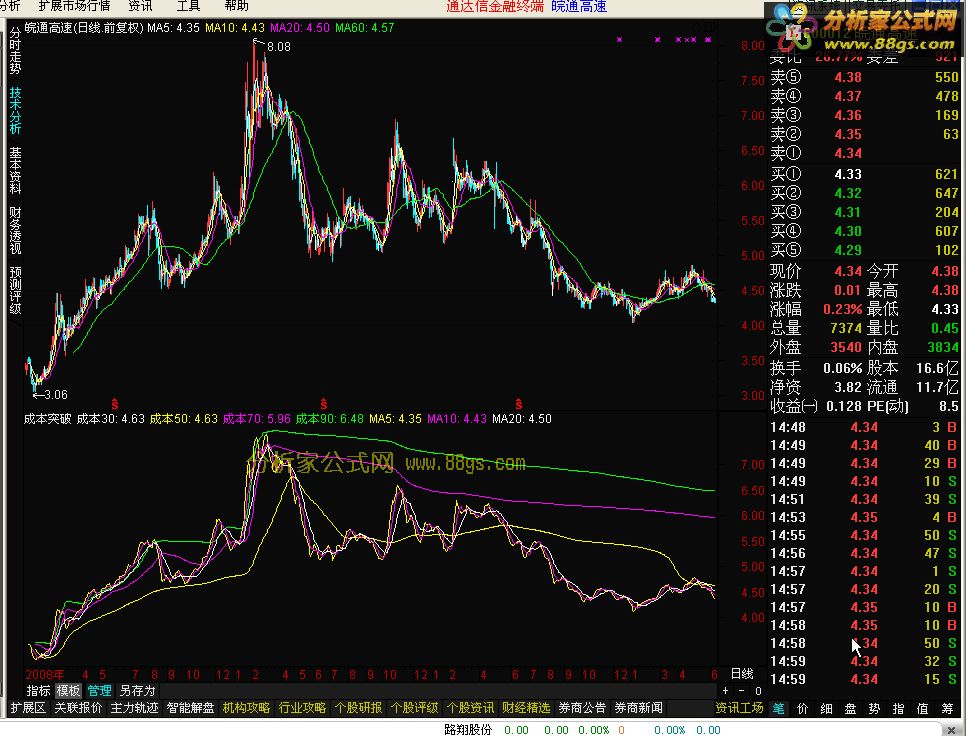The height and width of the screenshot is (736, 966).
Task: Select the 细 detail tab
Action: point(826,709)
